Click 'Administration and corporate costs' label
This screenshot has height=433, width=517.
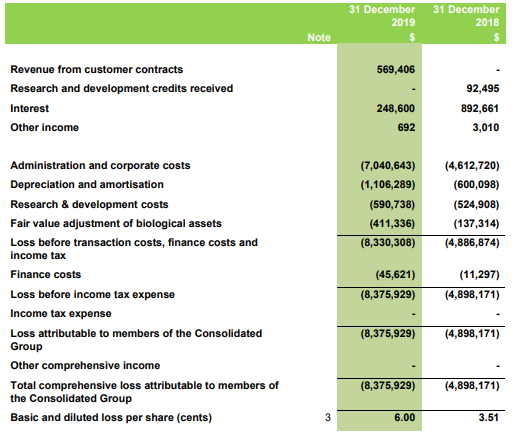100,165
